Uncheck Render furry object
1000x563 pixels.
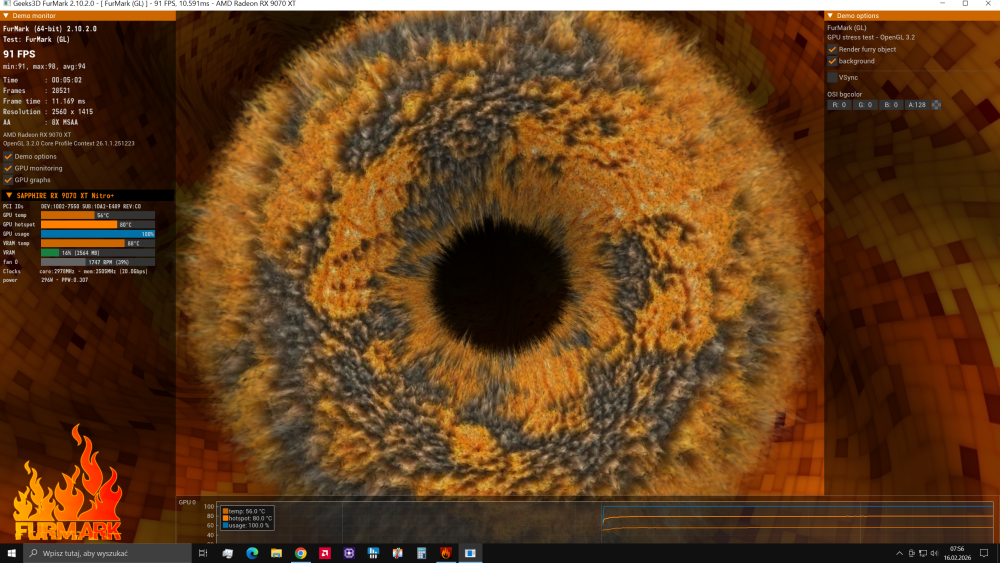tap(832, 49)
